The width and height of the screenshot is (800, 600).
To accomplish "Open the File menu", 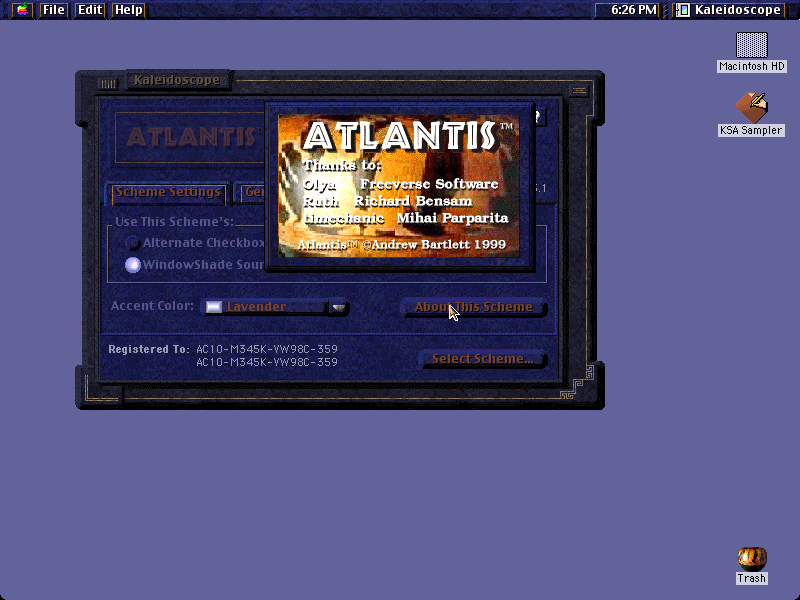I will 54,10.
